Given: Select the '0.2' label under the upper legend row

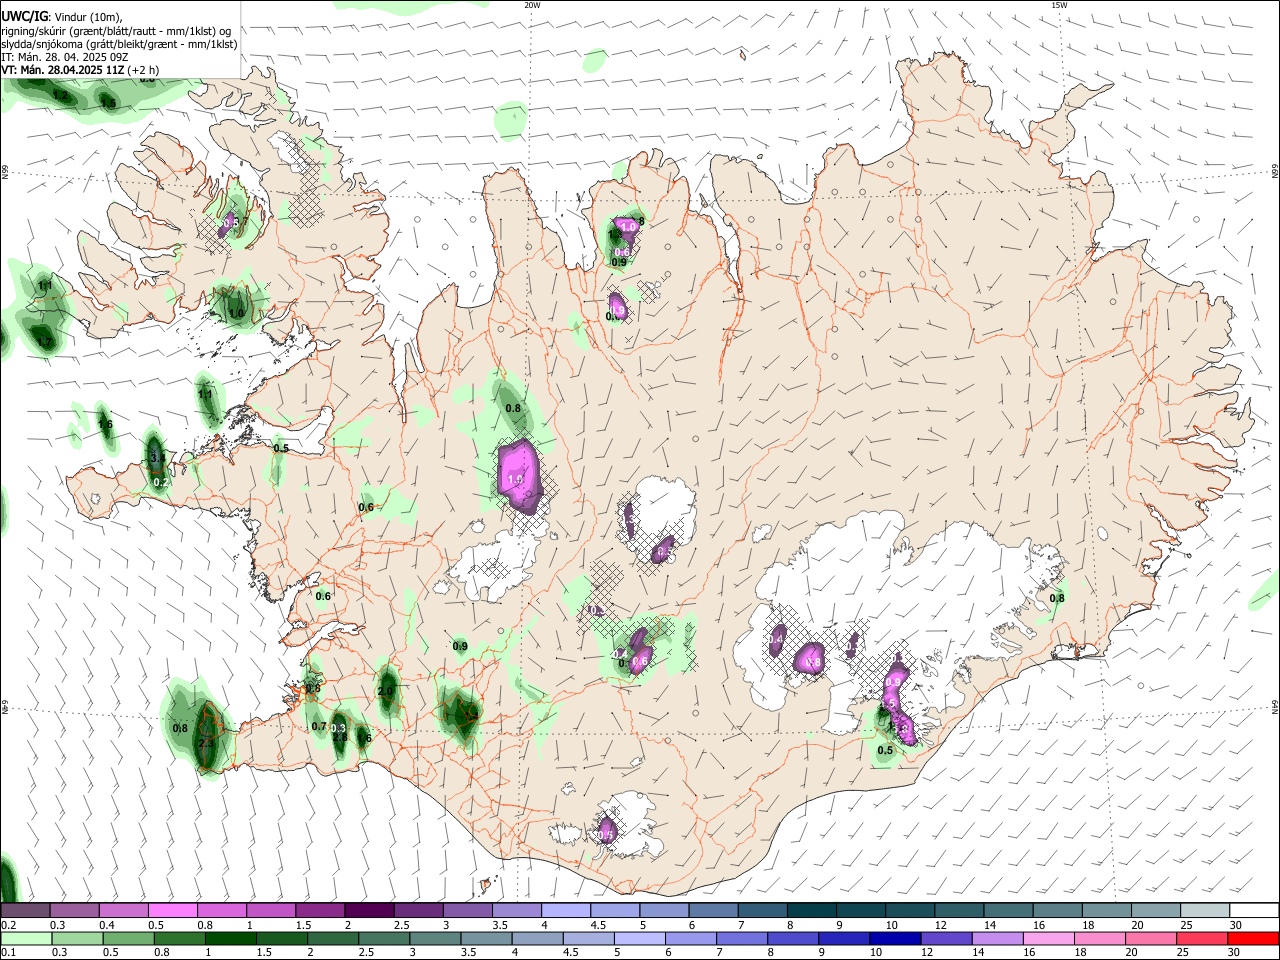Looking at the screenshot, I should click(x=7, y=925).
